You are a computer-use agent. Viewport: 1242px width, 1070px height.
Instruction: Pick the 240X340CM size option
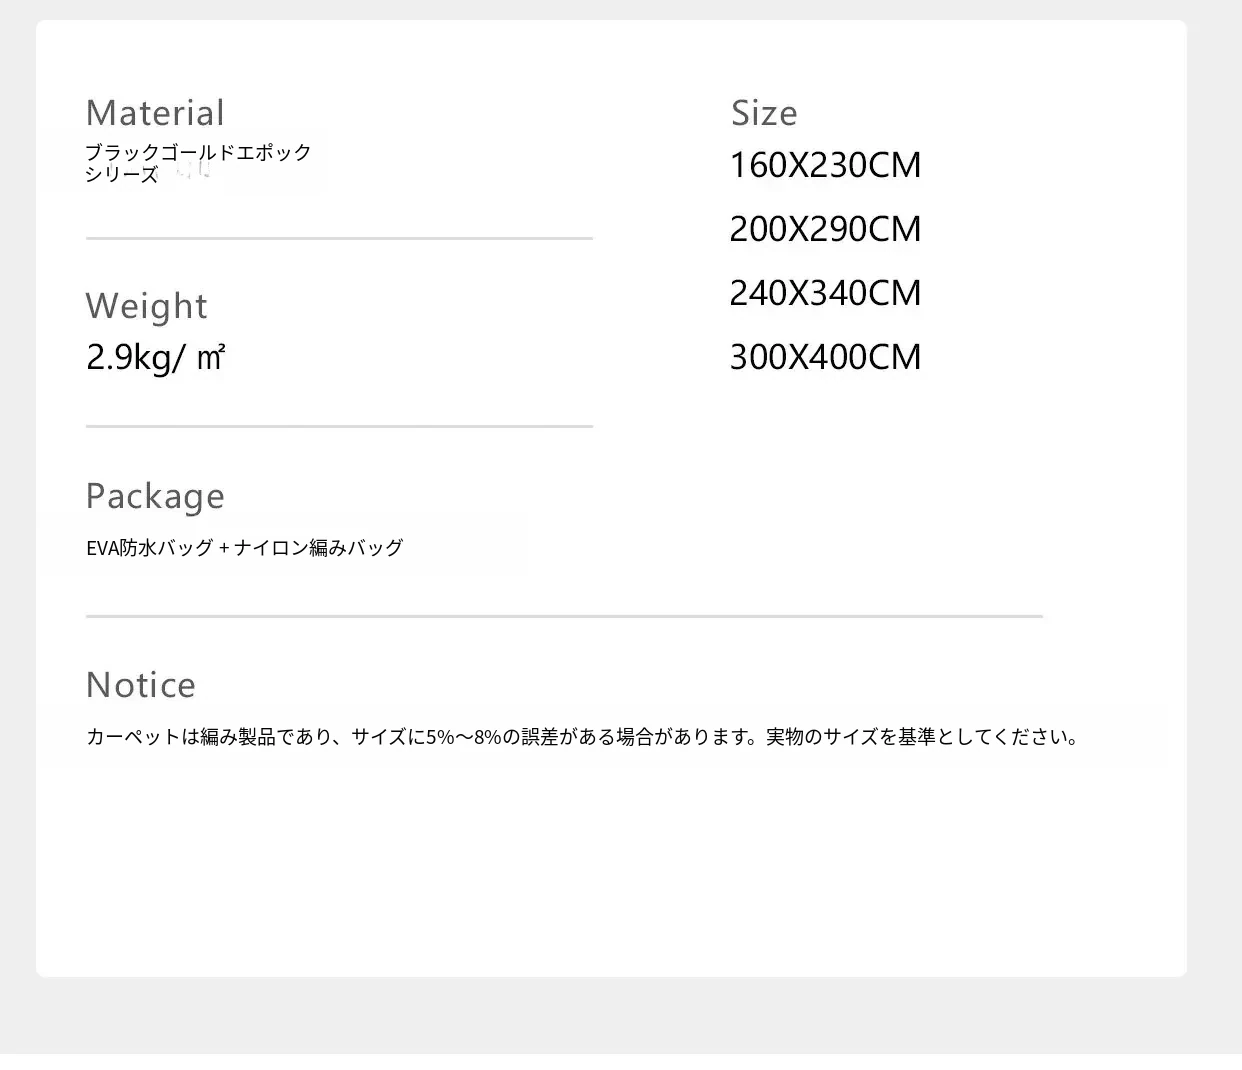(x=825, y=293)
